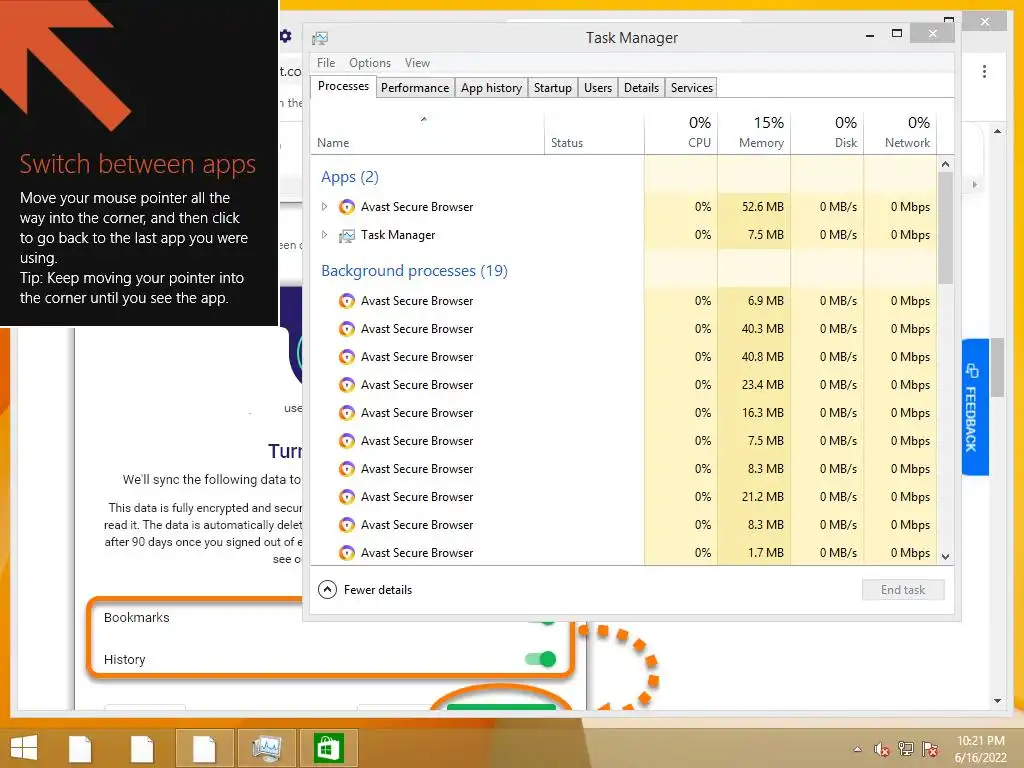Screen dimensions: 1024x768
Task: Open second blank document taskbar icon
Action: [142, 748]
